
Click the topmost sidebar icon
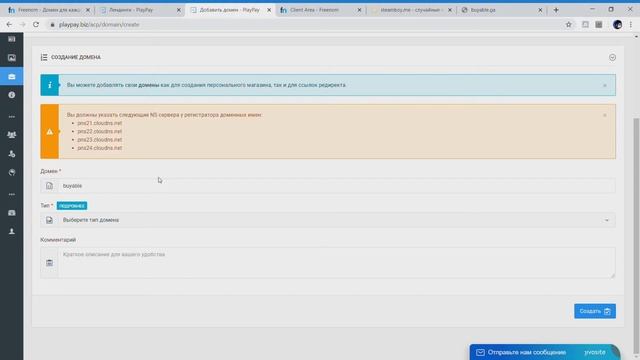pos(12,39)
